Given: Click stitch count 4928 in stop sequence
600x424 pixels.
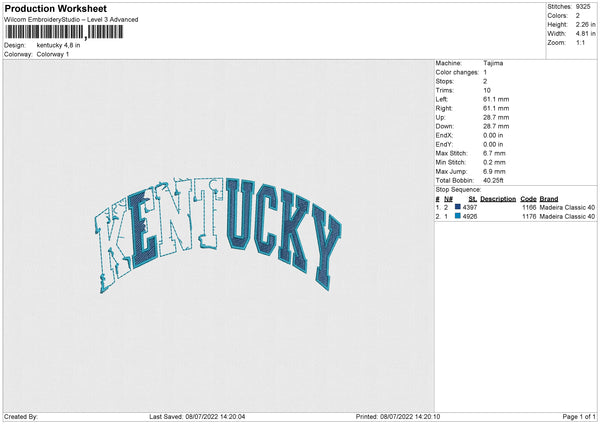Looking at the screenshot, I should click(470, 217).
